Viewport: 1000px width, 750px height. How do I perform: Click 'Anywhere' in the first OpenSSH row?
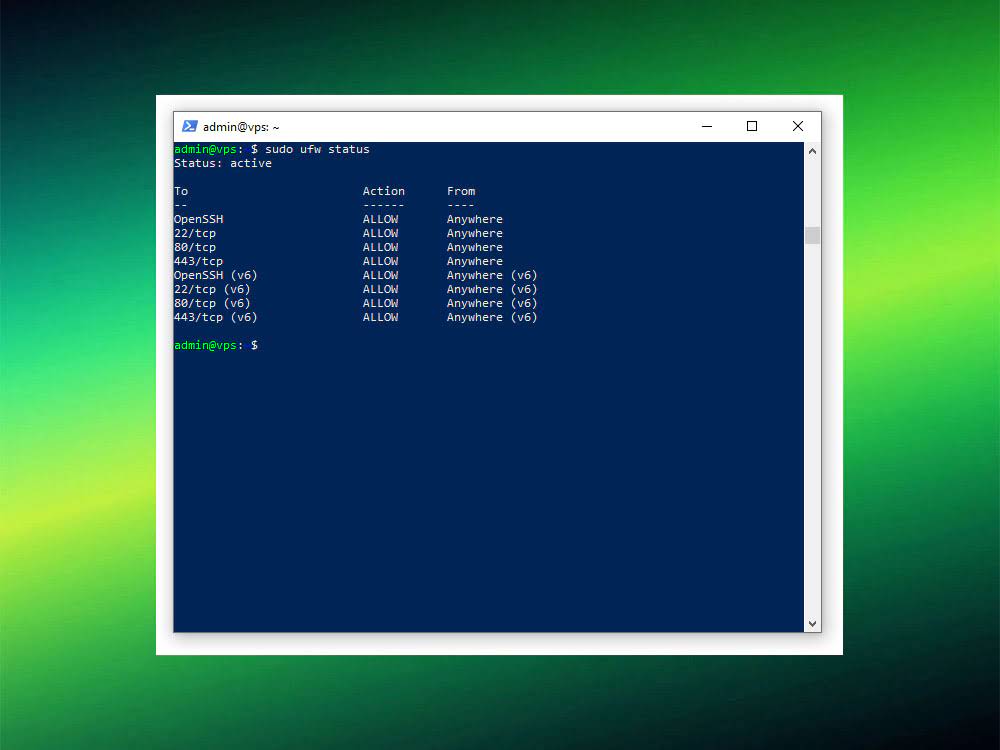[475, 219]
